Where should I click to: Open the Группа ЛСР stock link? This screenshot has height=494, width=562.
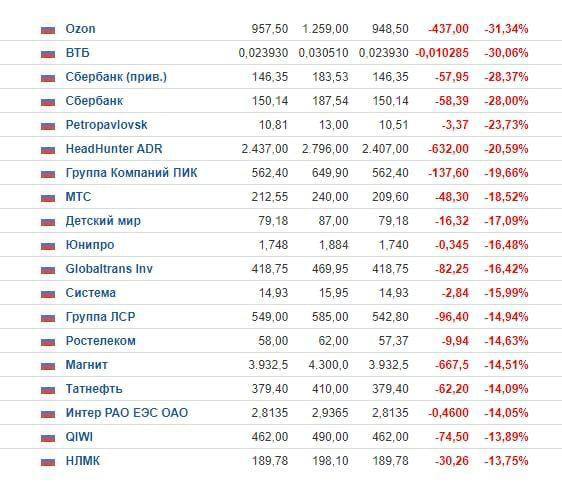(x=100, y=317)
